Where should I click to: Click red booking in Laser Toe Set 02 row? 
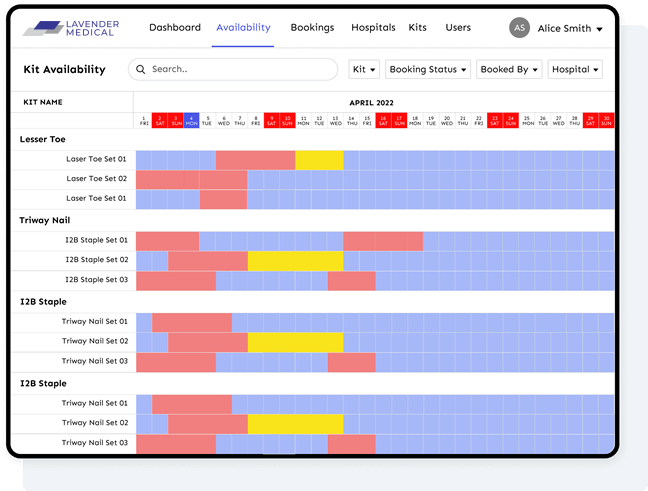tap(191, 180)
